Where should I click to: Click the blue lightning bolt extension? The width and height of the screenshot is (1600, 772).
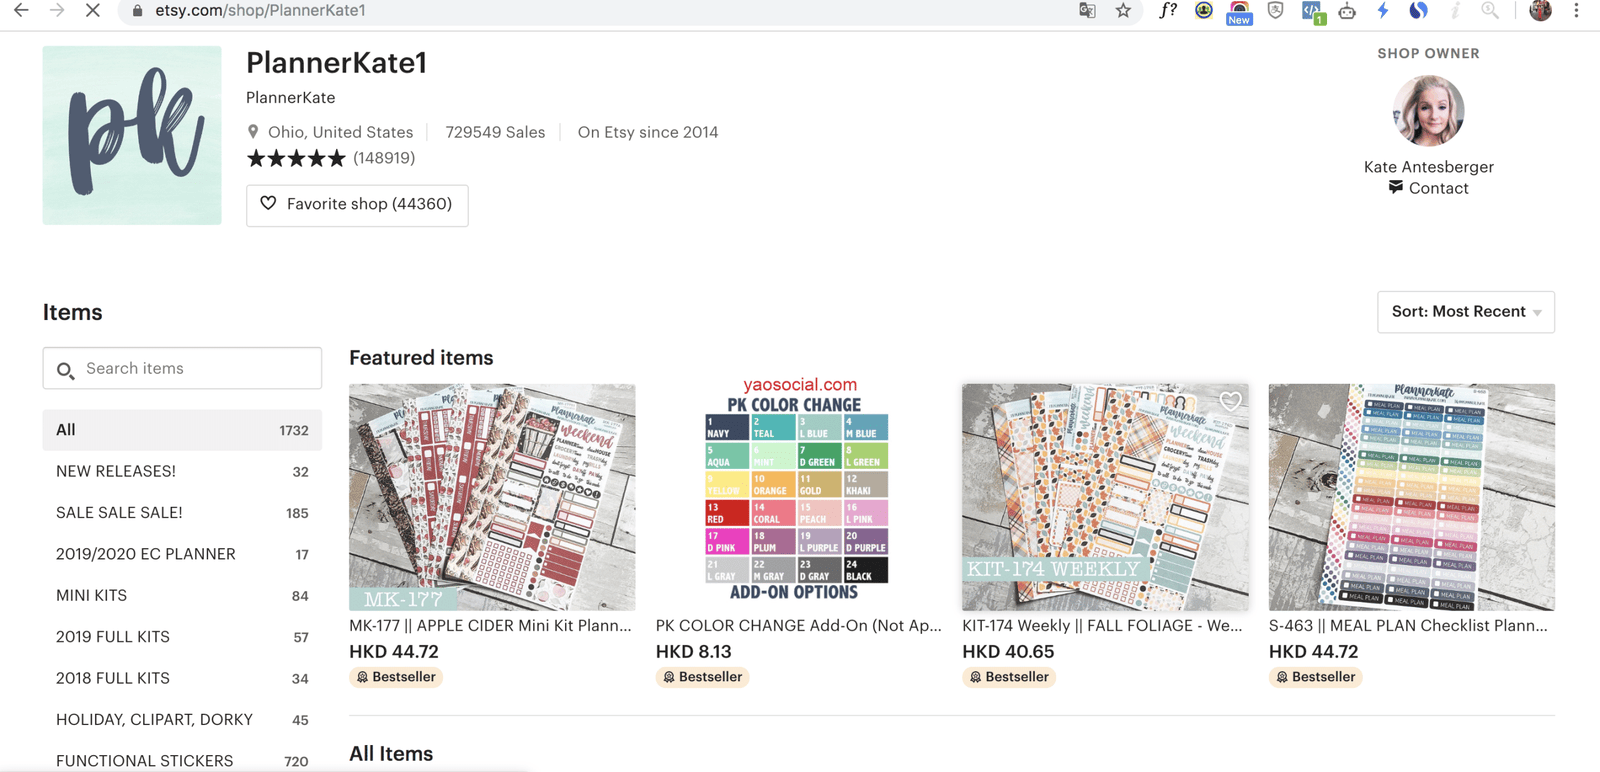1383,11
